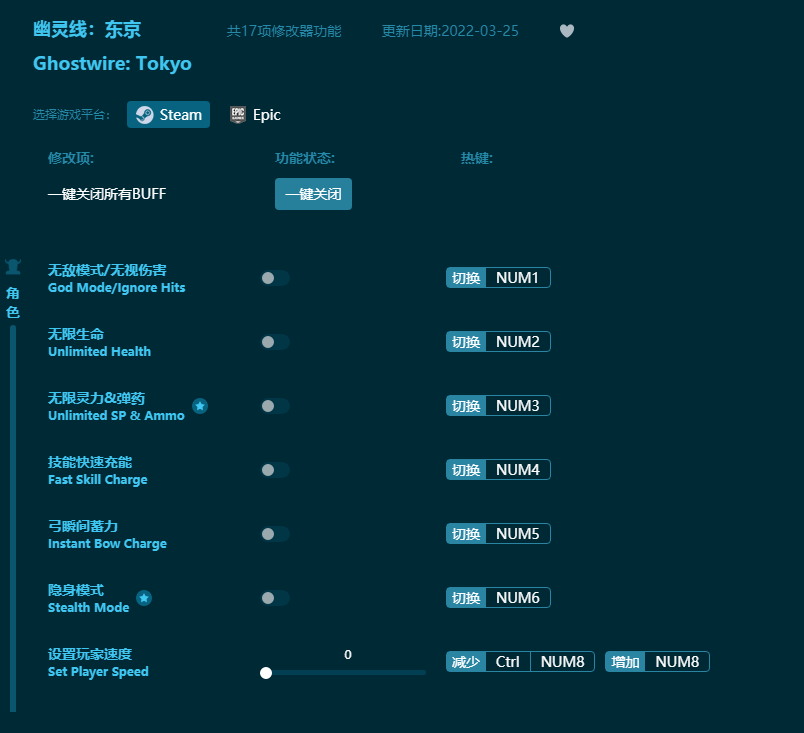Click the Fast Skill Charge label
The image size is (804, 733).
pyautogui.click(x=97, y=480)
